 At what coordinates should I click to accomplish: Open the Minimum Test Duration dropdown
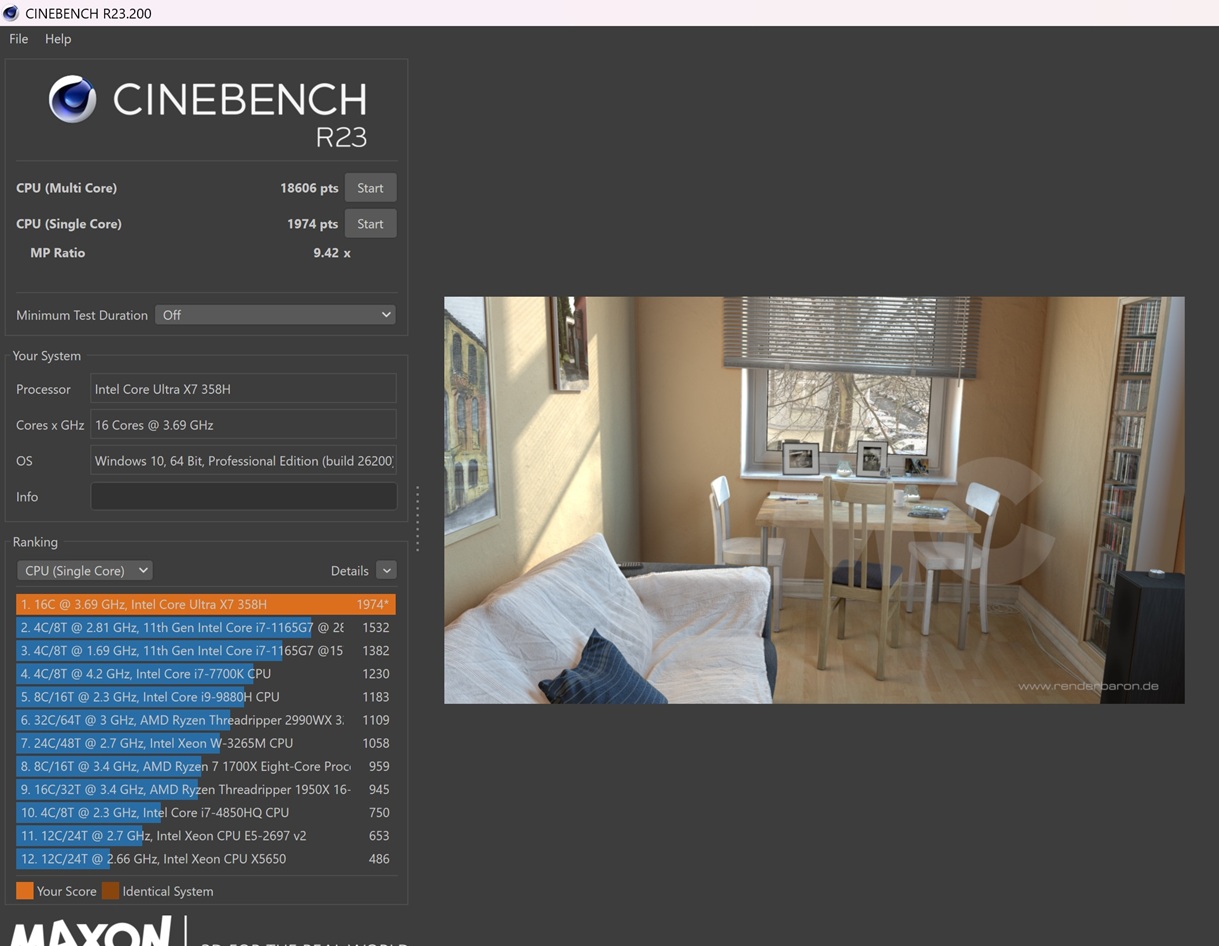[x=275, y=315]
